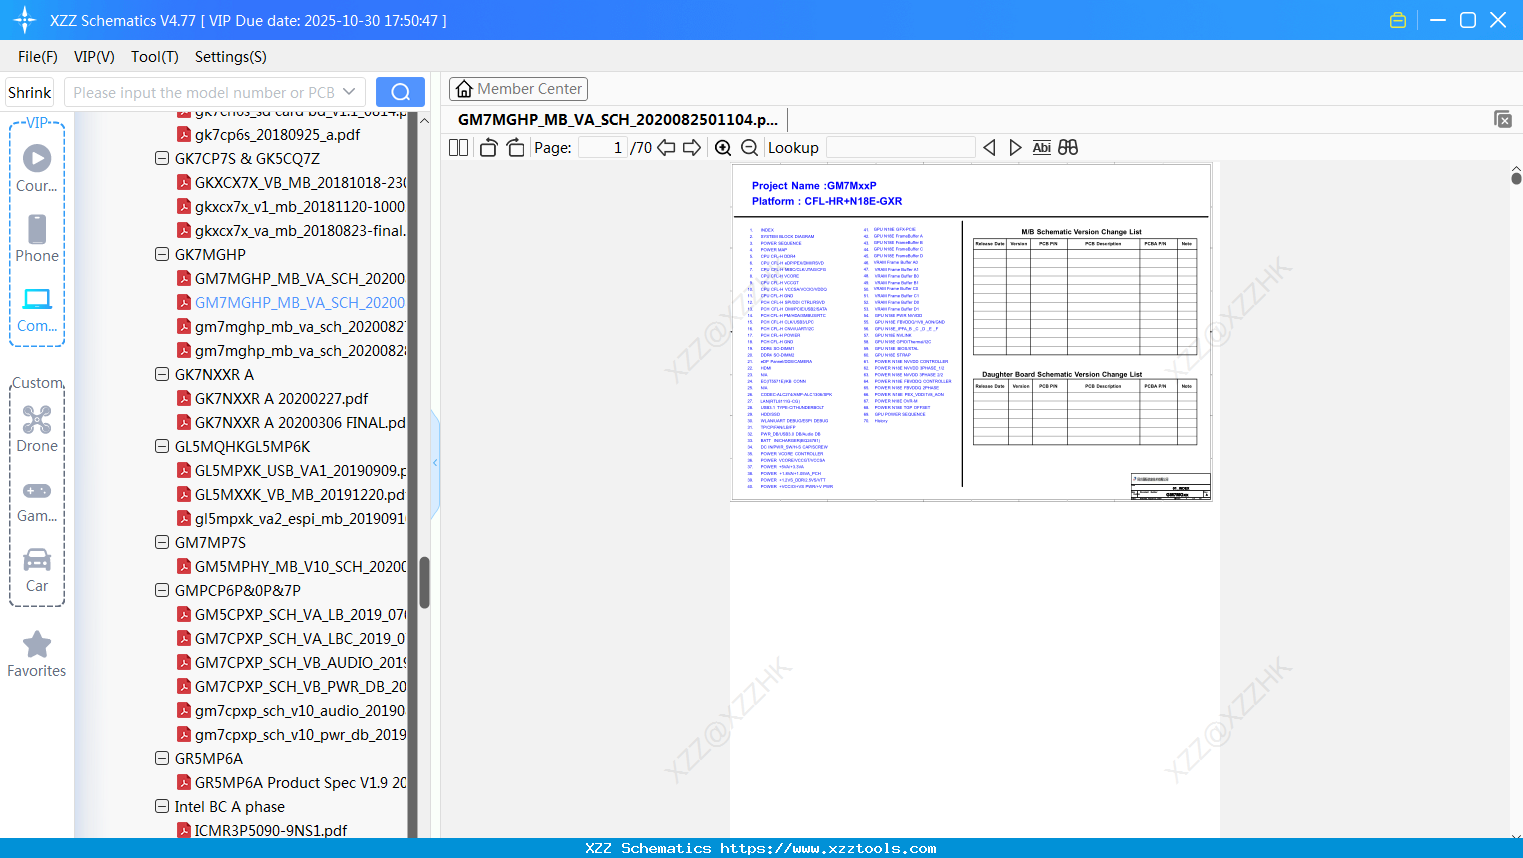Screen dimensions: 1523x858
Task: Open the Settings(S) menu
Action: (231, 57)
